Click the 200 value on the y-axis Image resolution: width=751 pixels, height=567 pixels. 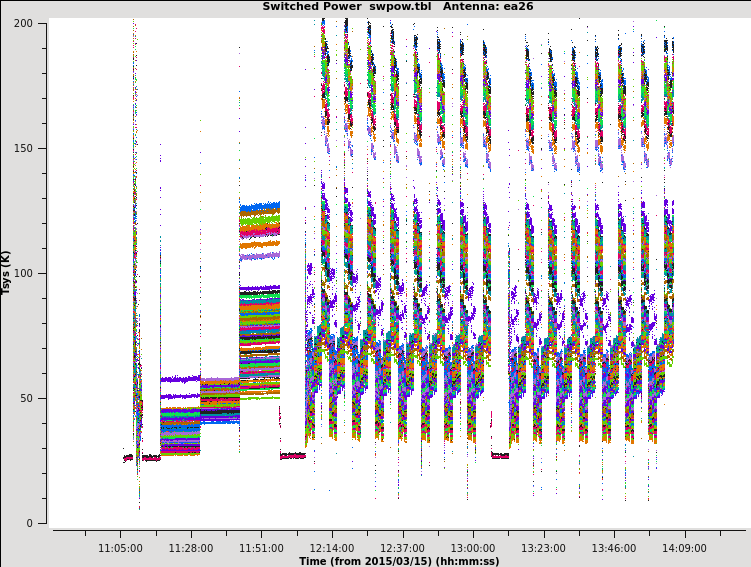(23, 23)
